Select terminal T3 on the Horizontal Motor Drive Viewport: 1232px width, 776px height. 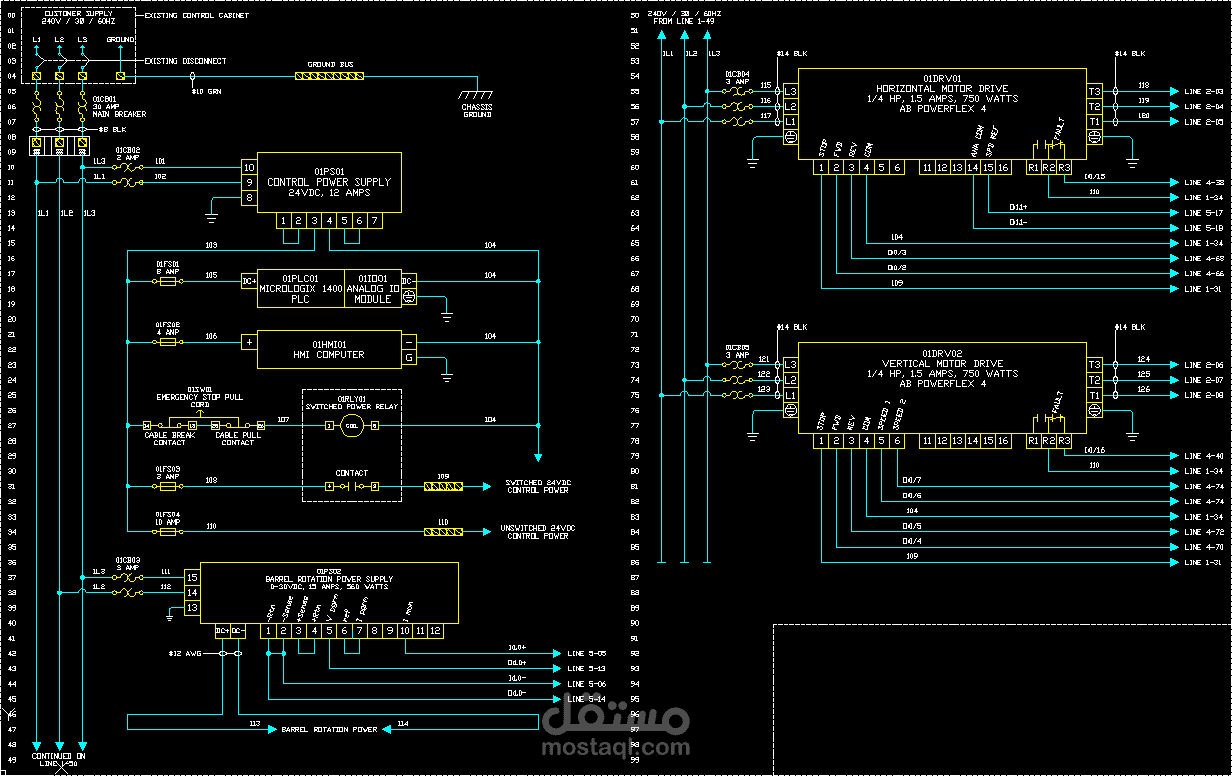click(x=1094, y=91)
